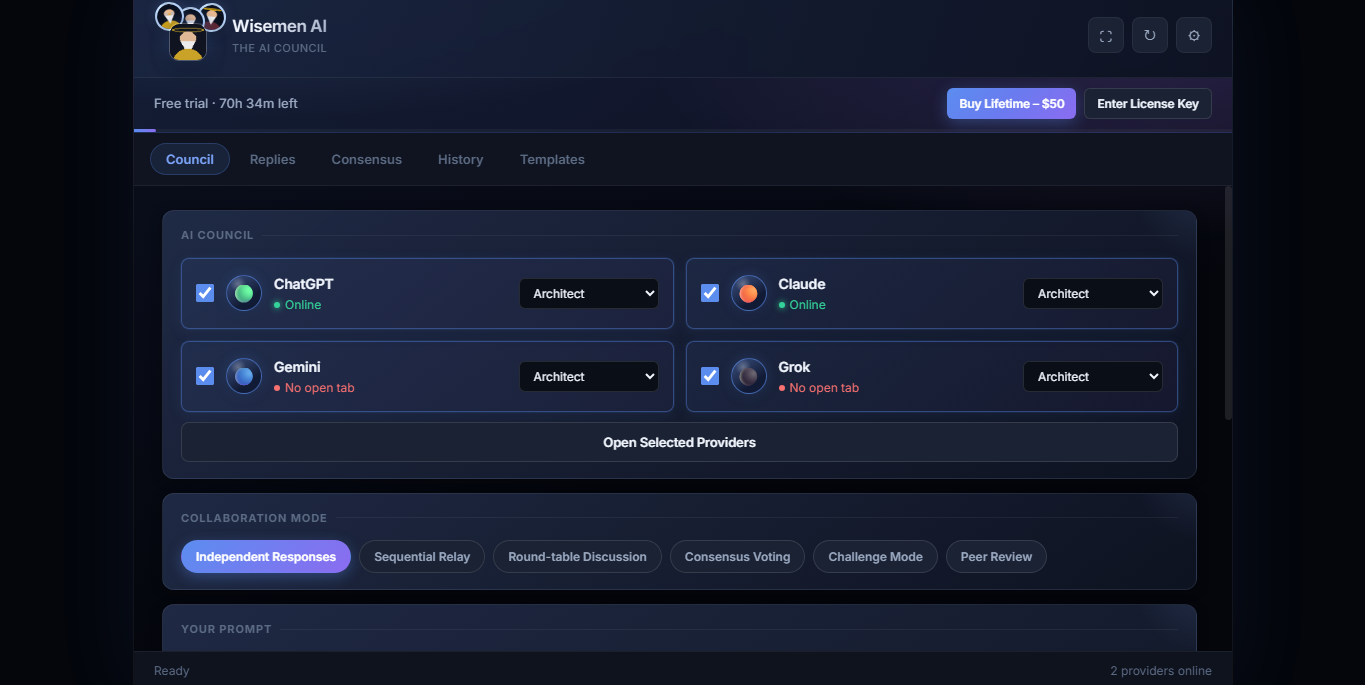Switch to the Consensus tab
1365x685 pixels.
[x=367, y=159]
